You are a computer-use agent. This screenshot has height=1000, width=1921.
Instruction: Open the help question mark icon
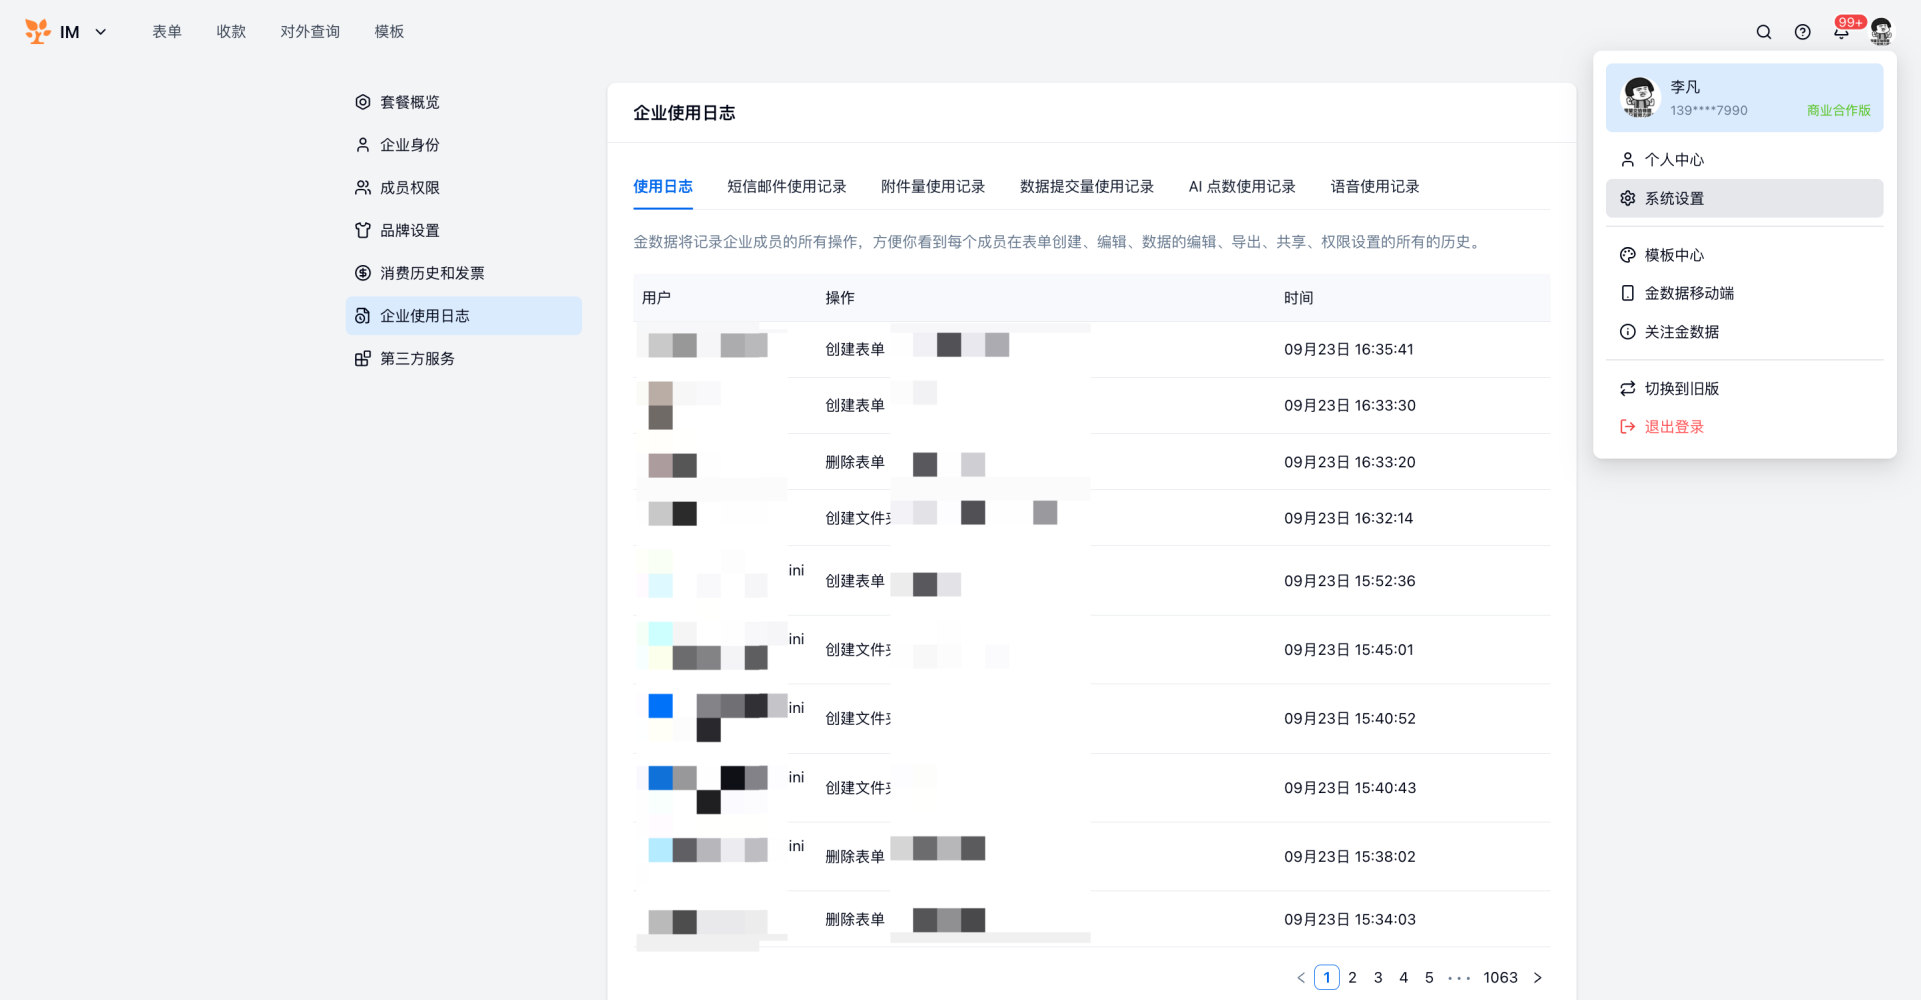[x=1802, y=32]
